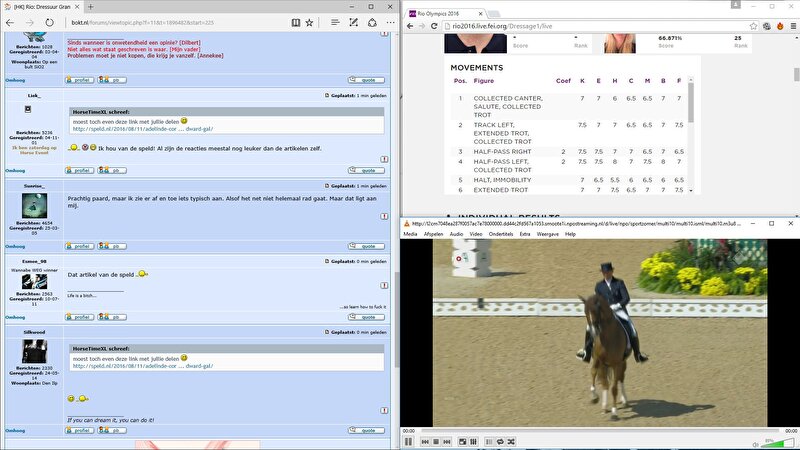Add page to Edge favorites star

[309, 22]
